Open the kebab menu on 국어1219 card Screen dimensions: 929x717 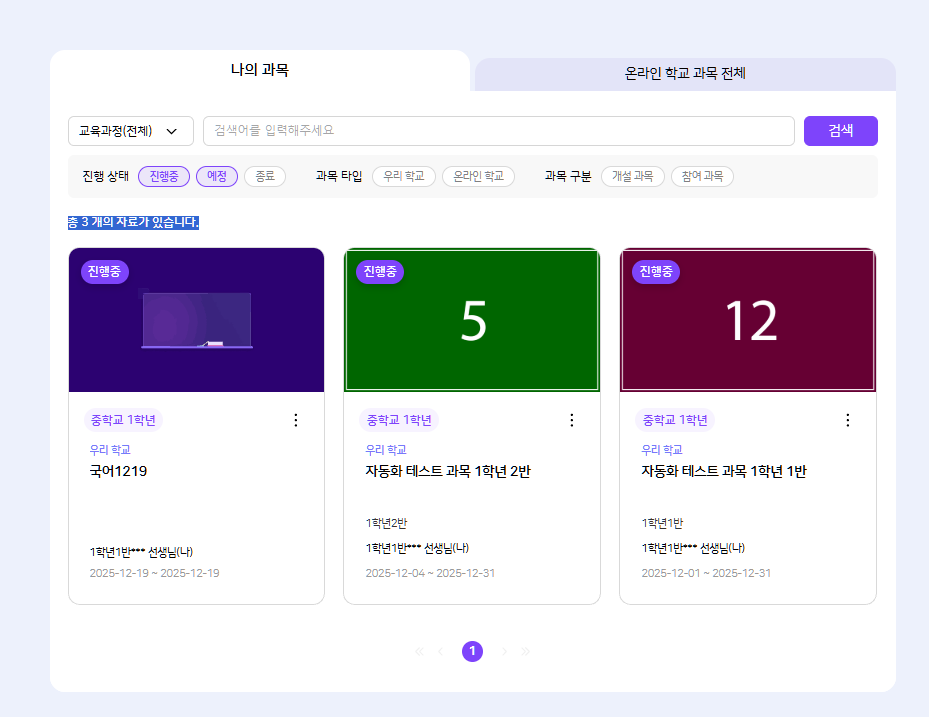[x=295, y=420]
